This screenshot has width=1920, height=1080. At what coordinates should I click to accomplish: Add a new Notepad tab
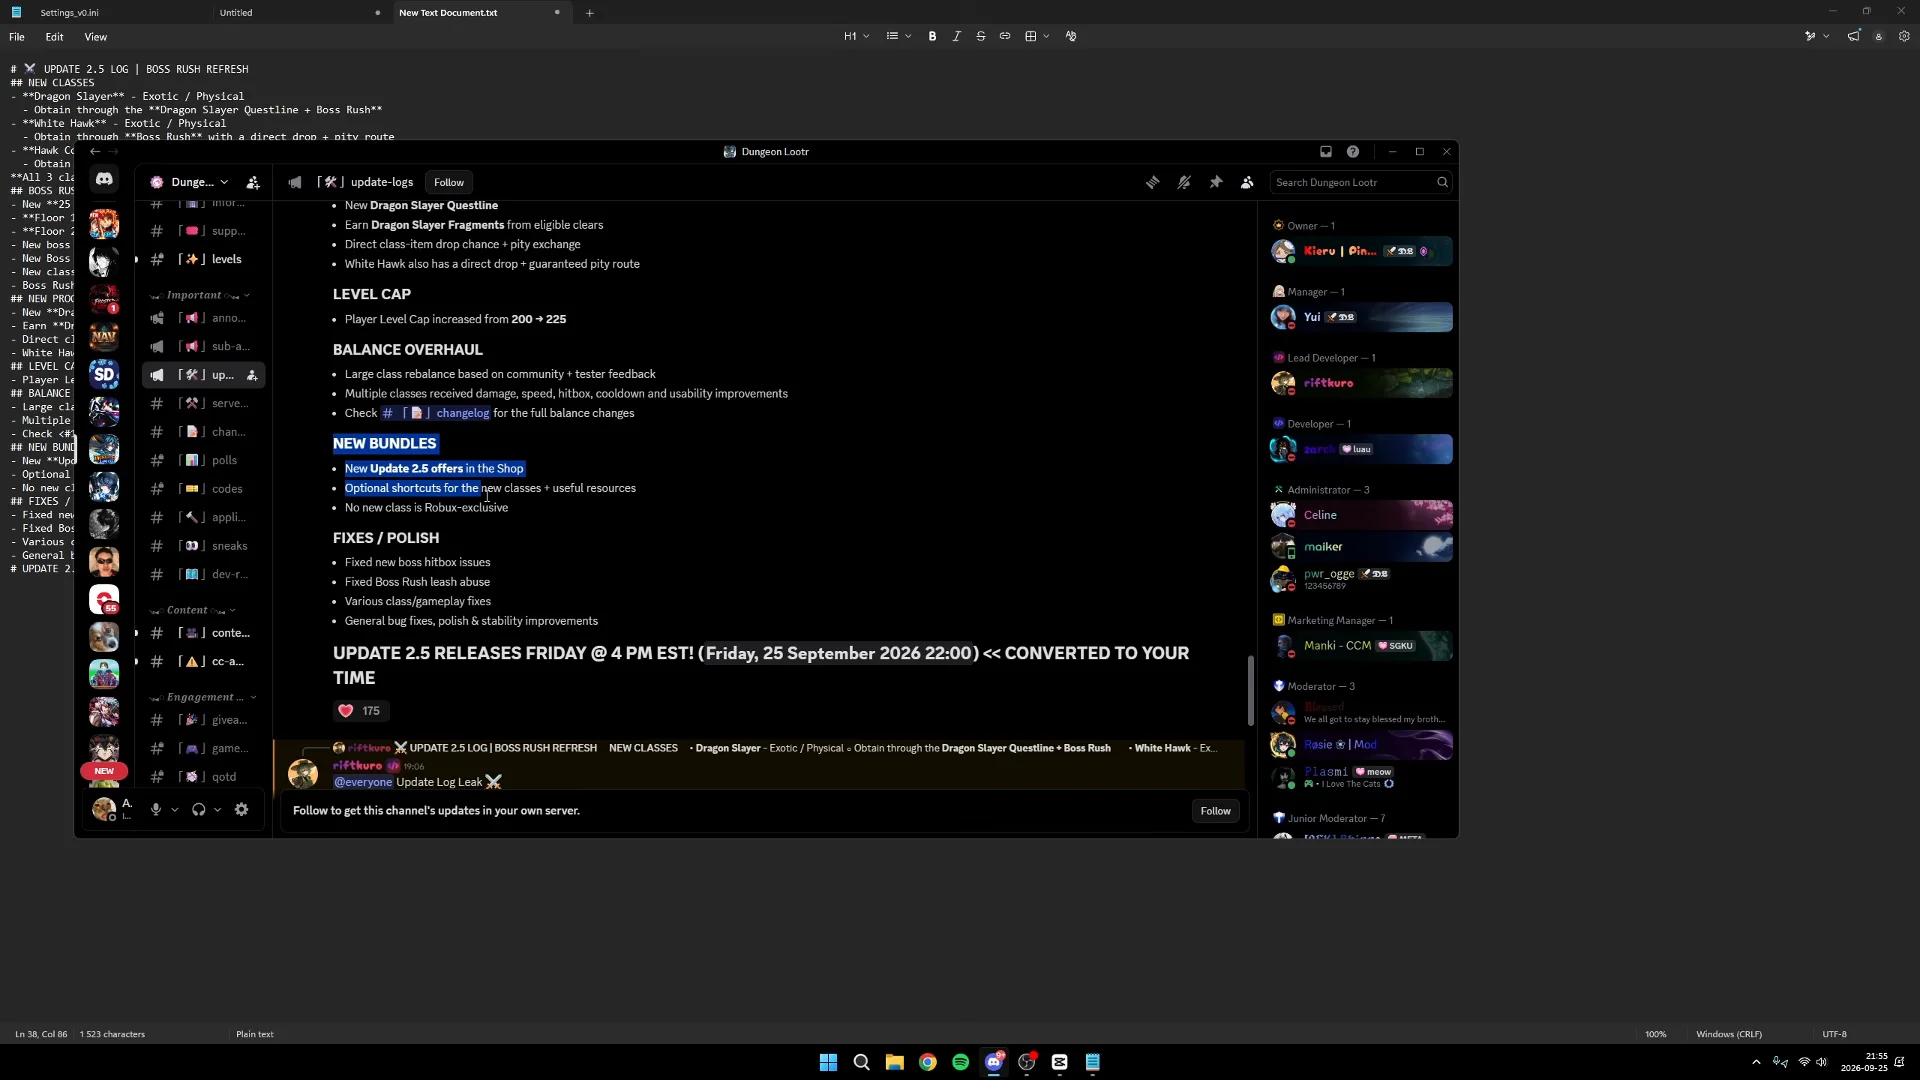point(590,13)
